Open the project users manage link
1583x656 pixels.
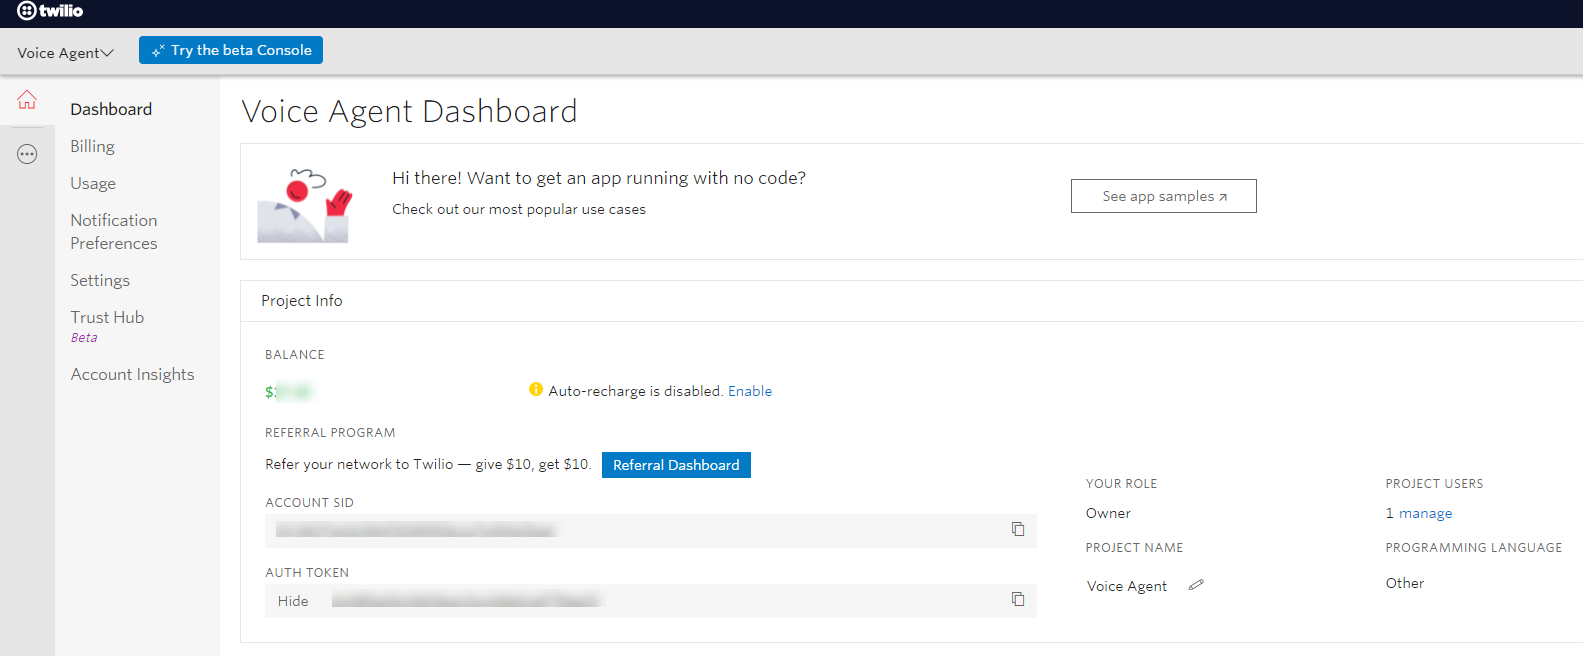coord(1419,513)
